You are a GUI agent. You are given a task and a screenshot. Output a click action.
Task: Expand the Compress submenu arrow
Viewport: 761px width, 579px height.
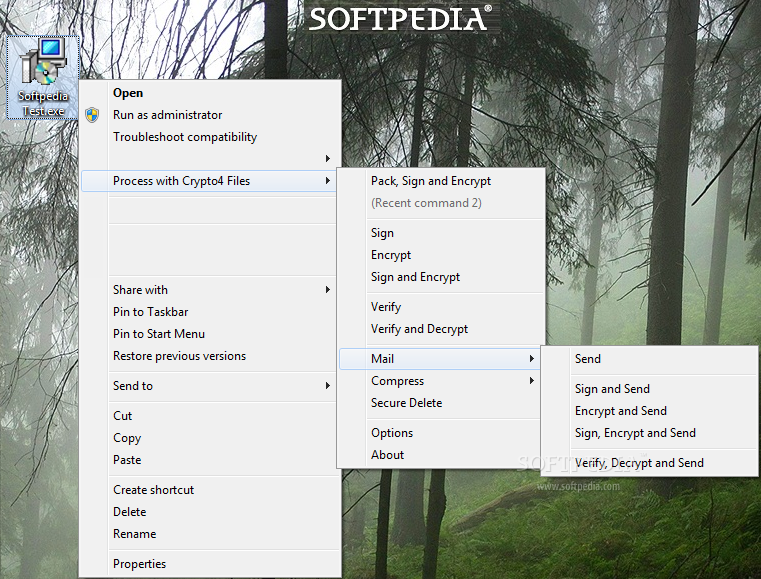click(532, 381)
